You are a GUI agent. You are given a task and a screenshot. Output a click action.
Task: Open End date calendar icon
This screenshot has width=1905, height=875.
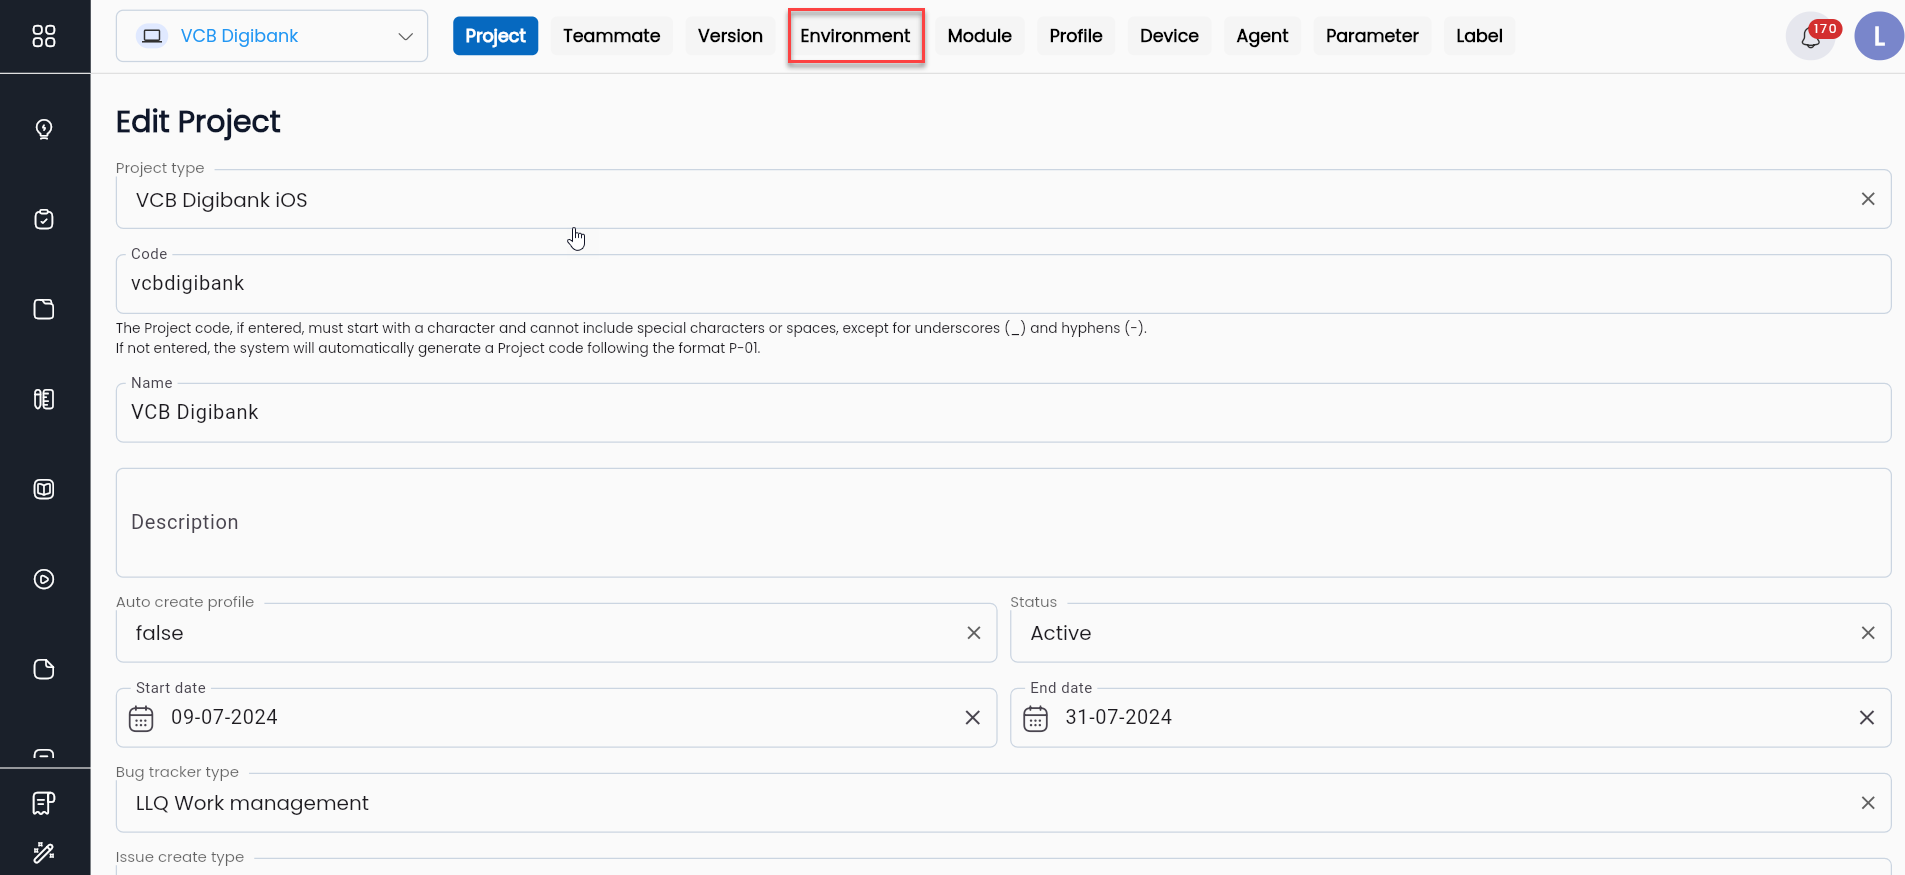pyautogui.click(x=1035, y=718)
